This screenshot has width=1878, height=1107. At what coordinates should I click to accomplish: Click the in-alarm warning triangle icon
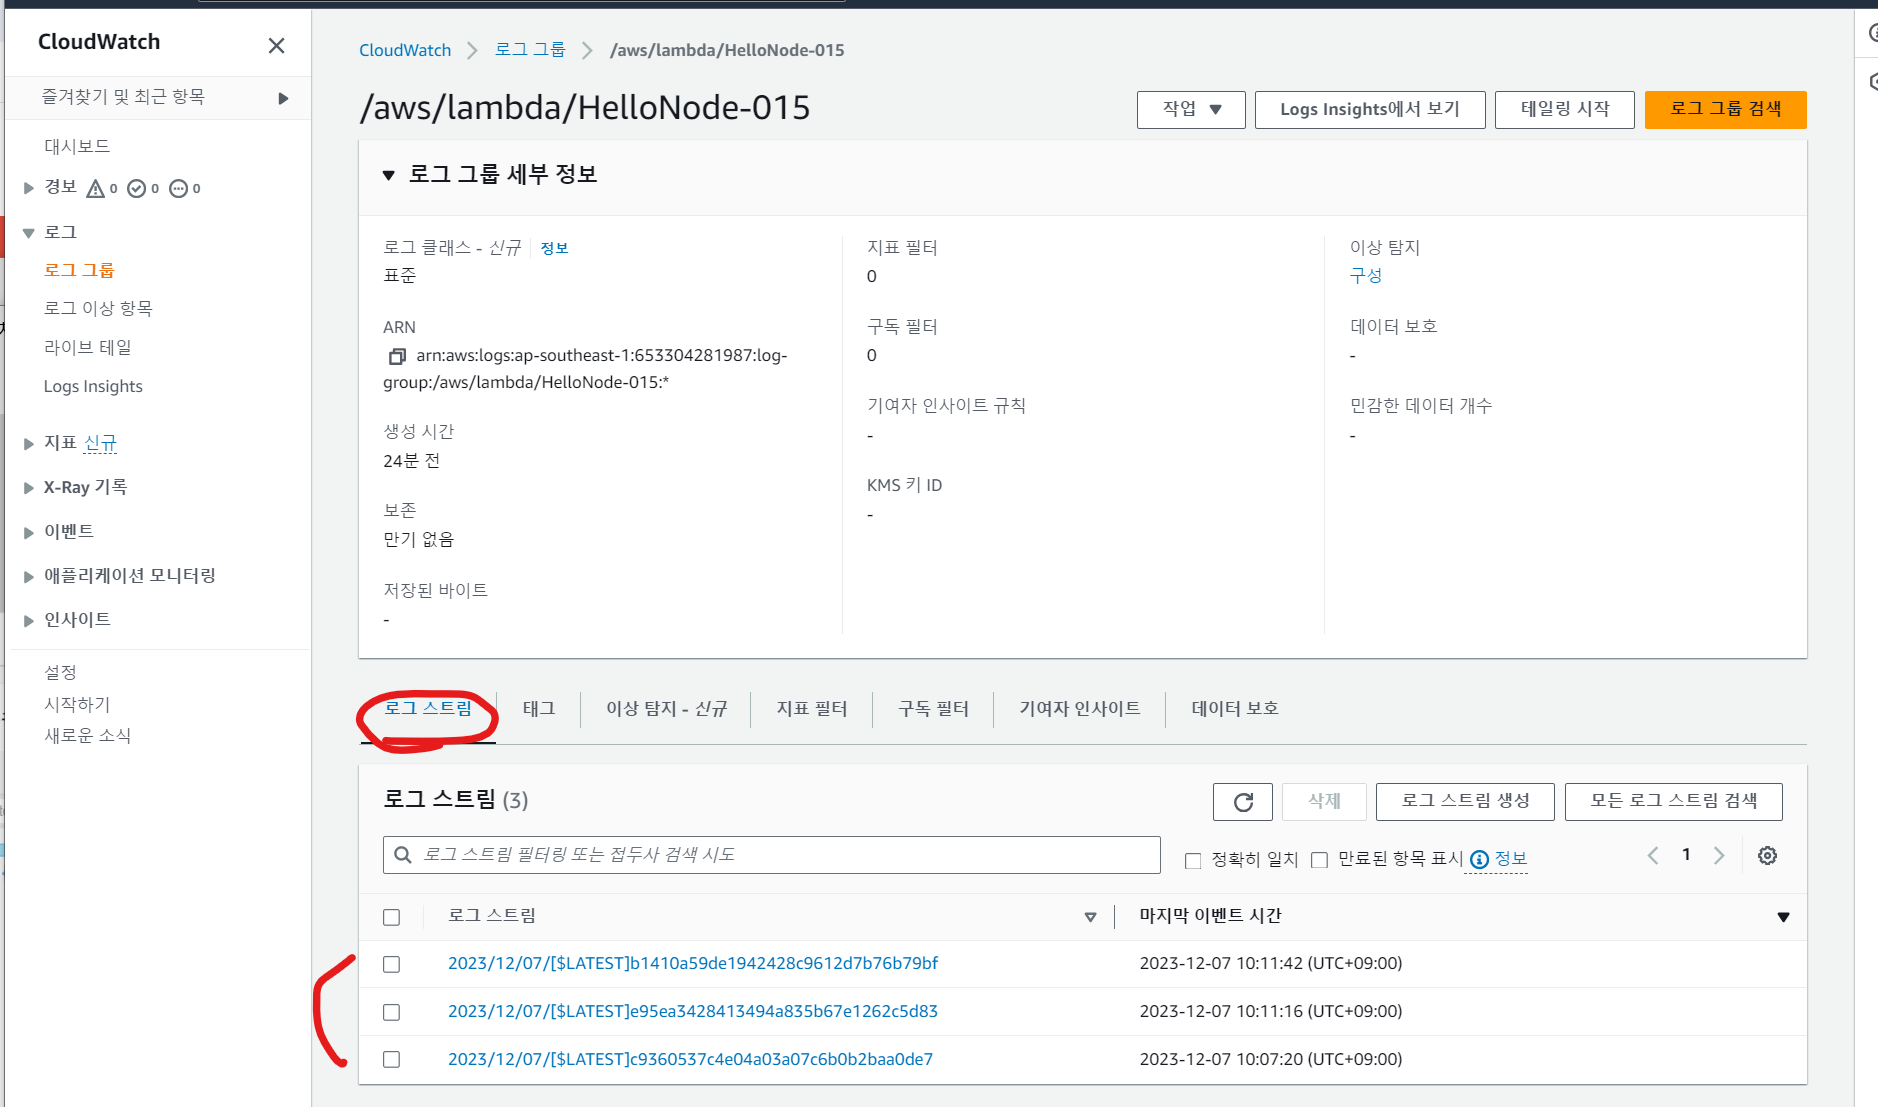(x=96, y=188)
